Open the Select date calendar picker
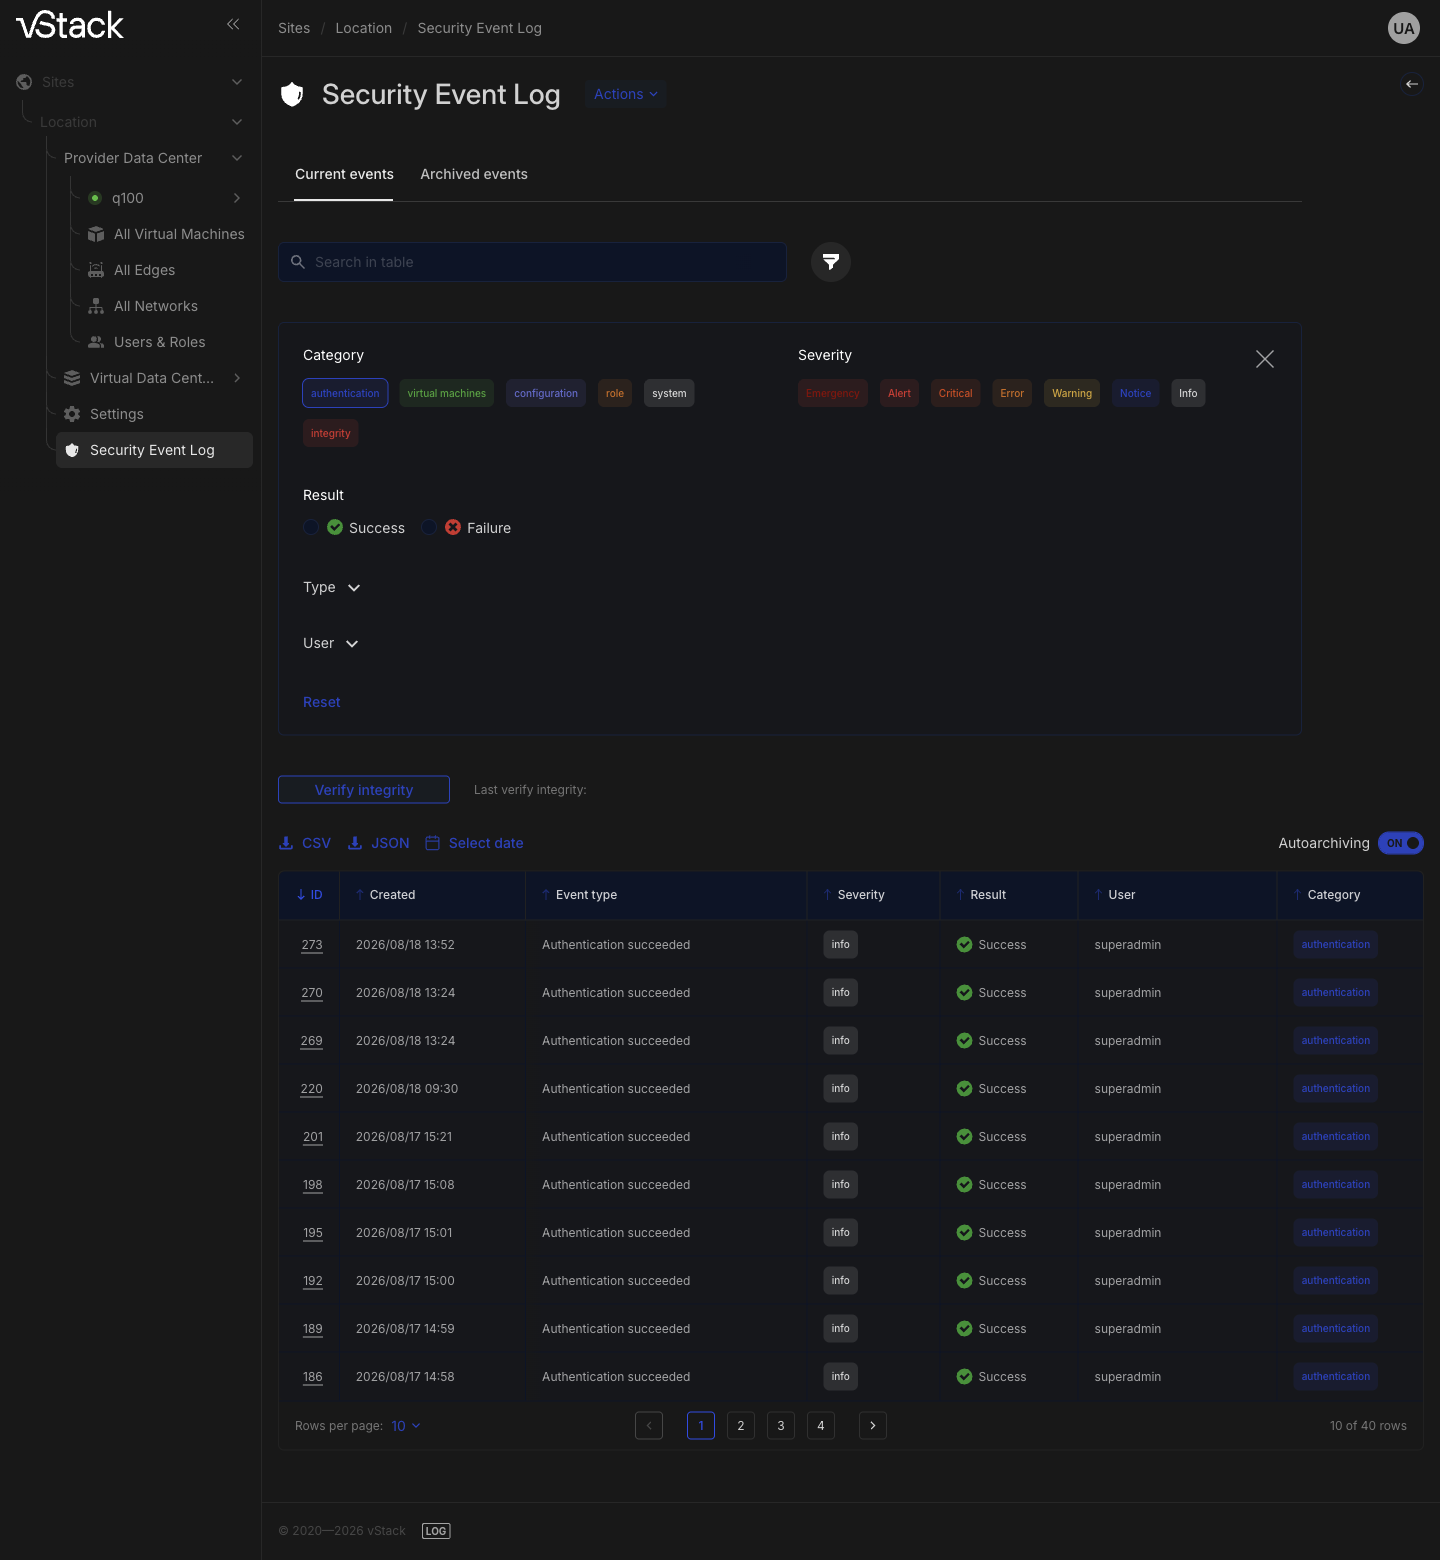This screenshot has height=1560, width=1440. click(474, 843)
